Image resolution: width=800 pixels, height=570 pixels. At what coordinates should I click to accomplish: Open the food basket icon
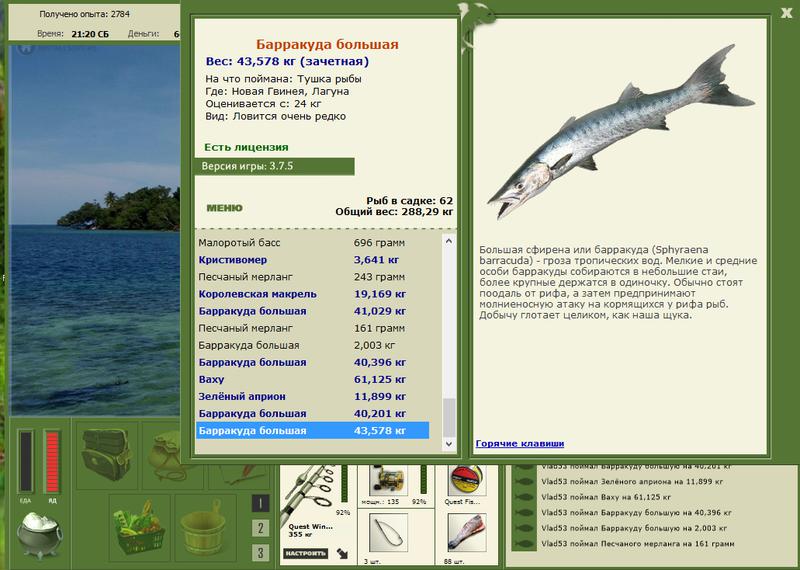click(139, 528)
